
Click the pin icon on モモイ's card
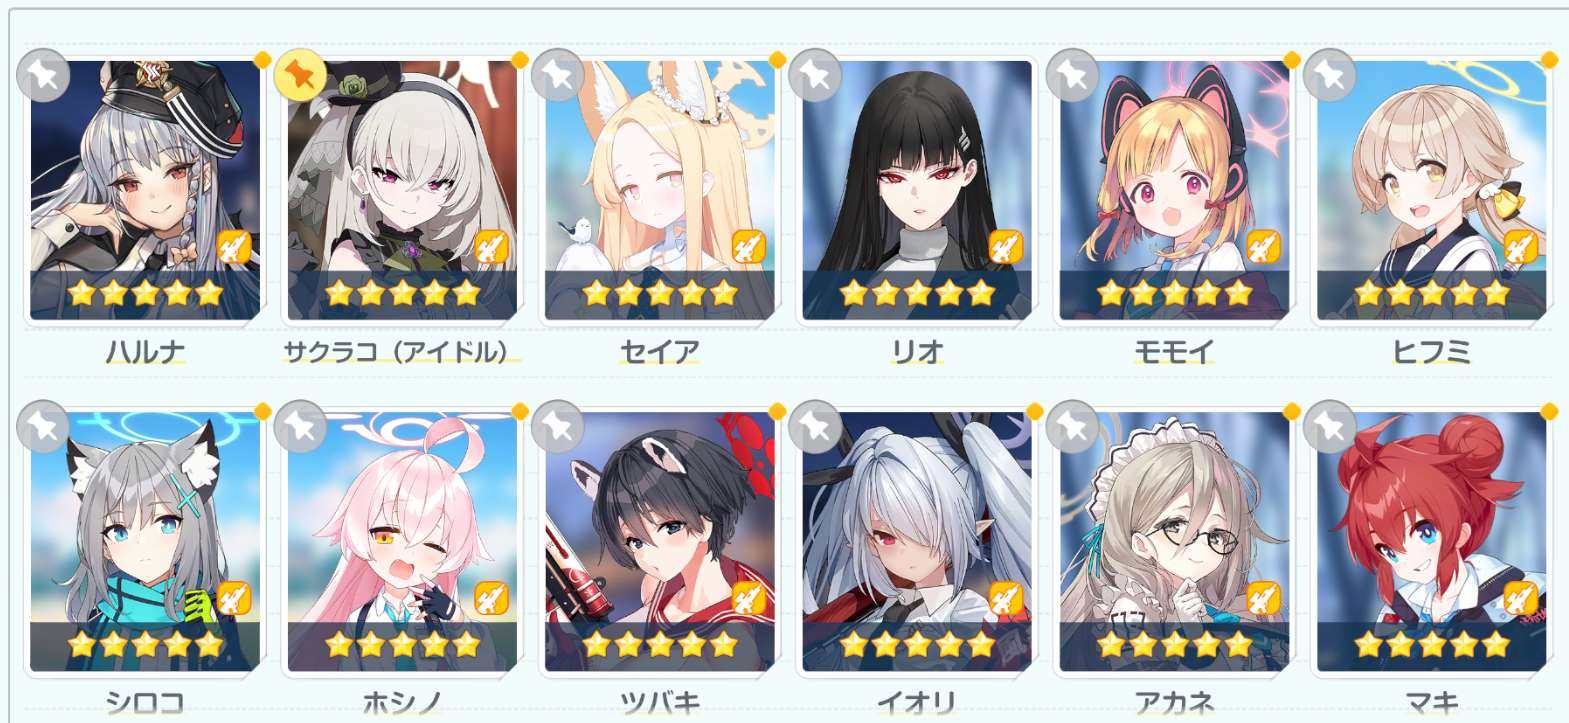[1072, 75]
